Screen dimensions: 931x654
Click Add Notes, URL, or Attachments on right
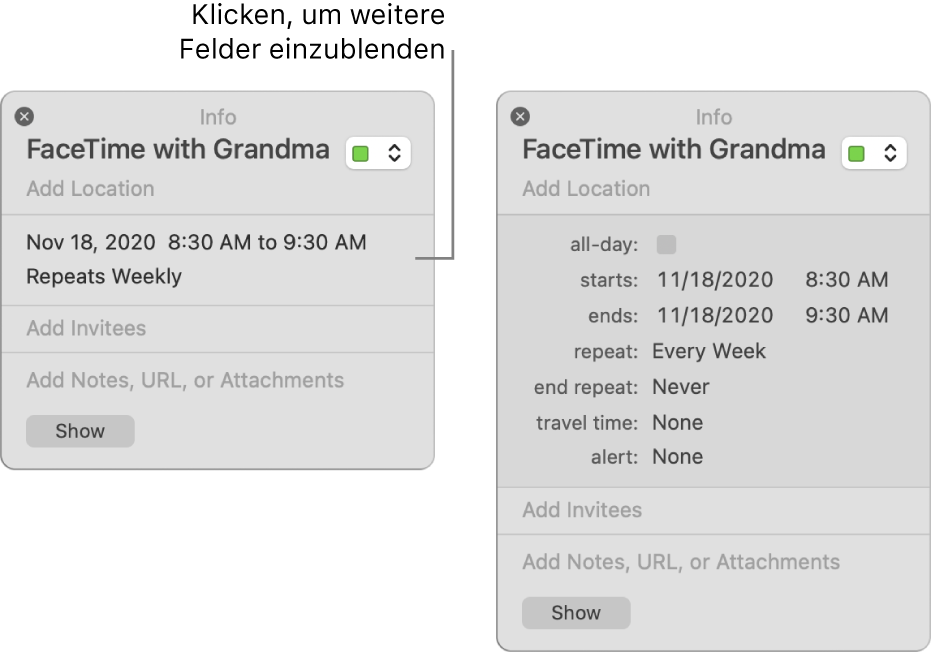click(x=681, y=562)
